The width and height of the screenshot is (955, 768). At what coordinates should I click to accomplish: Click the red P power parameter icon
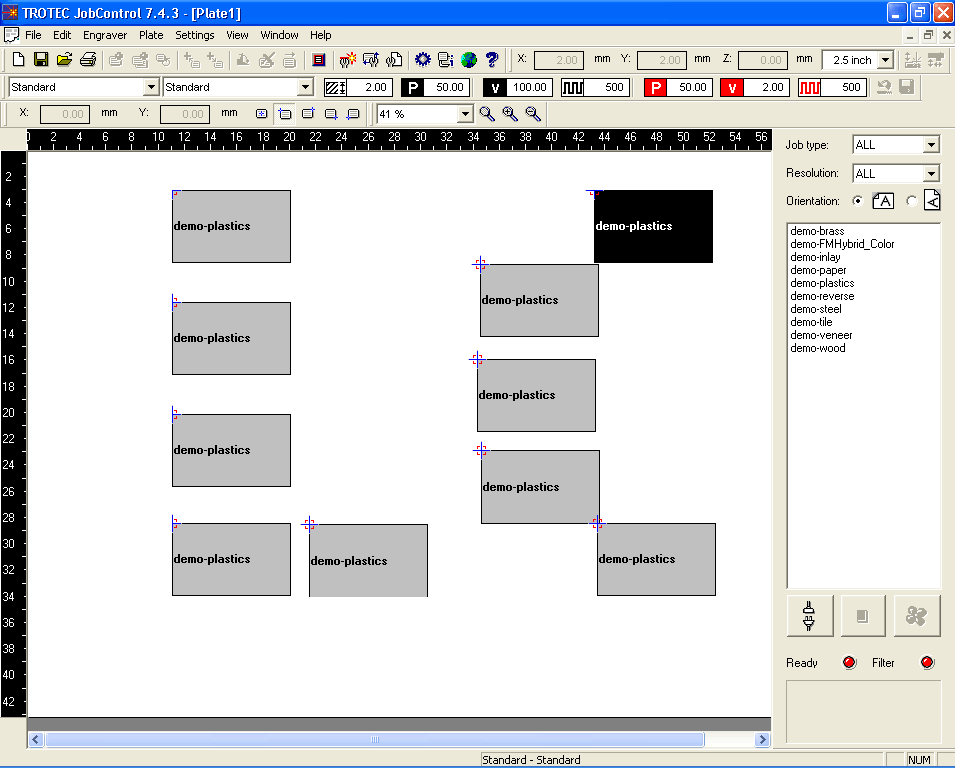click(656, 88)
